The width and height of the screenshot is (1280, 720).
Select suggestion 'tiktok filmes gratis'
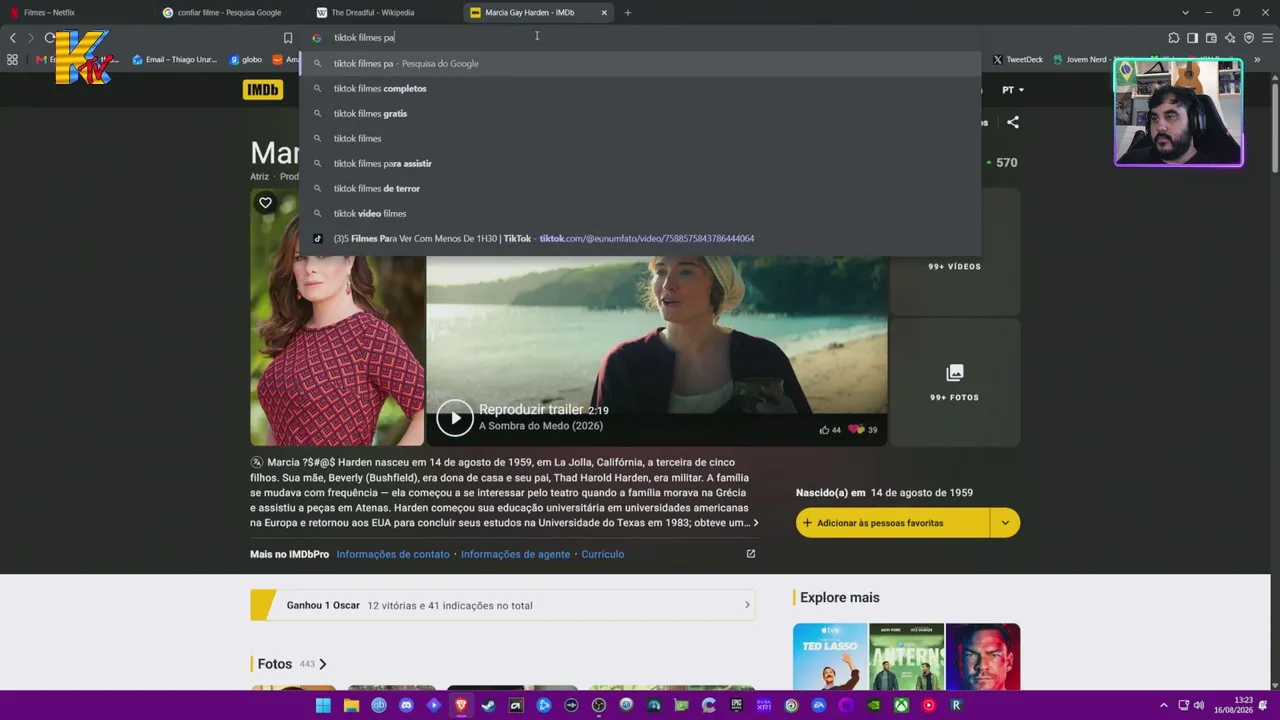[640, 114]
